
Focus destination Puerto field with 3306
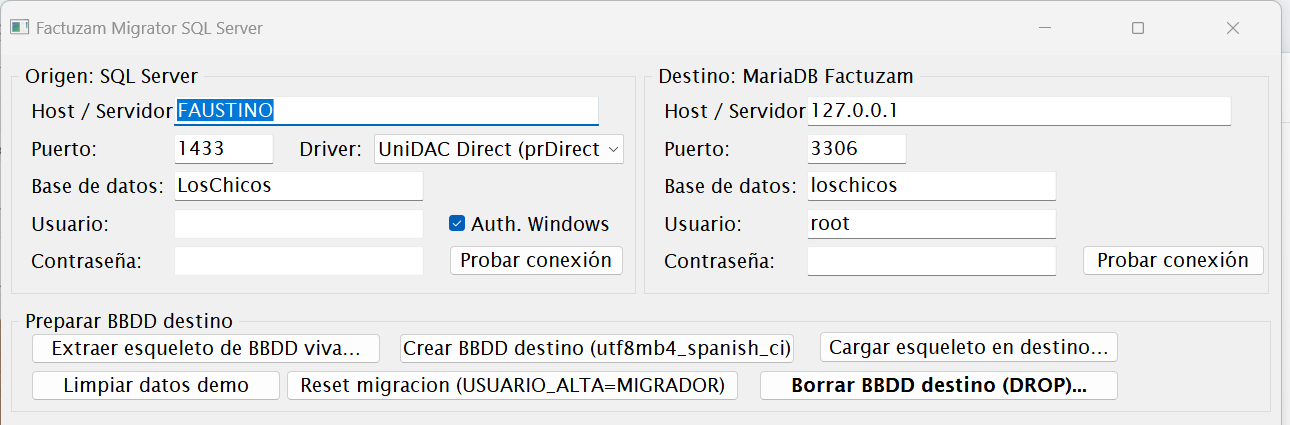click(x=857, y=149)
